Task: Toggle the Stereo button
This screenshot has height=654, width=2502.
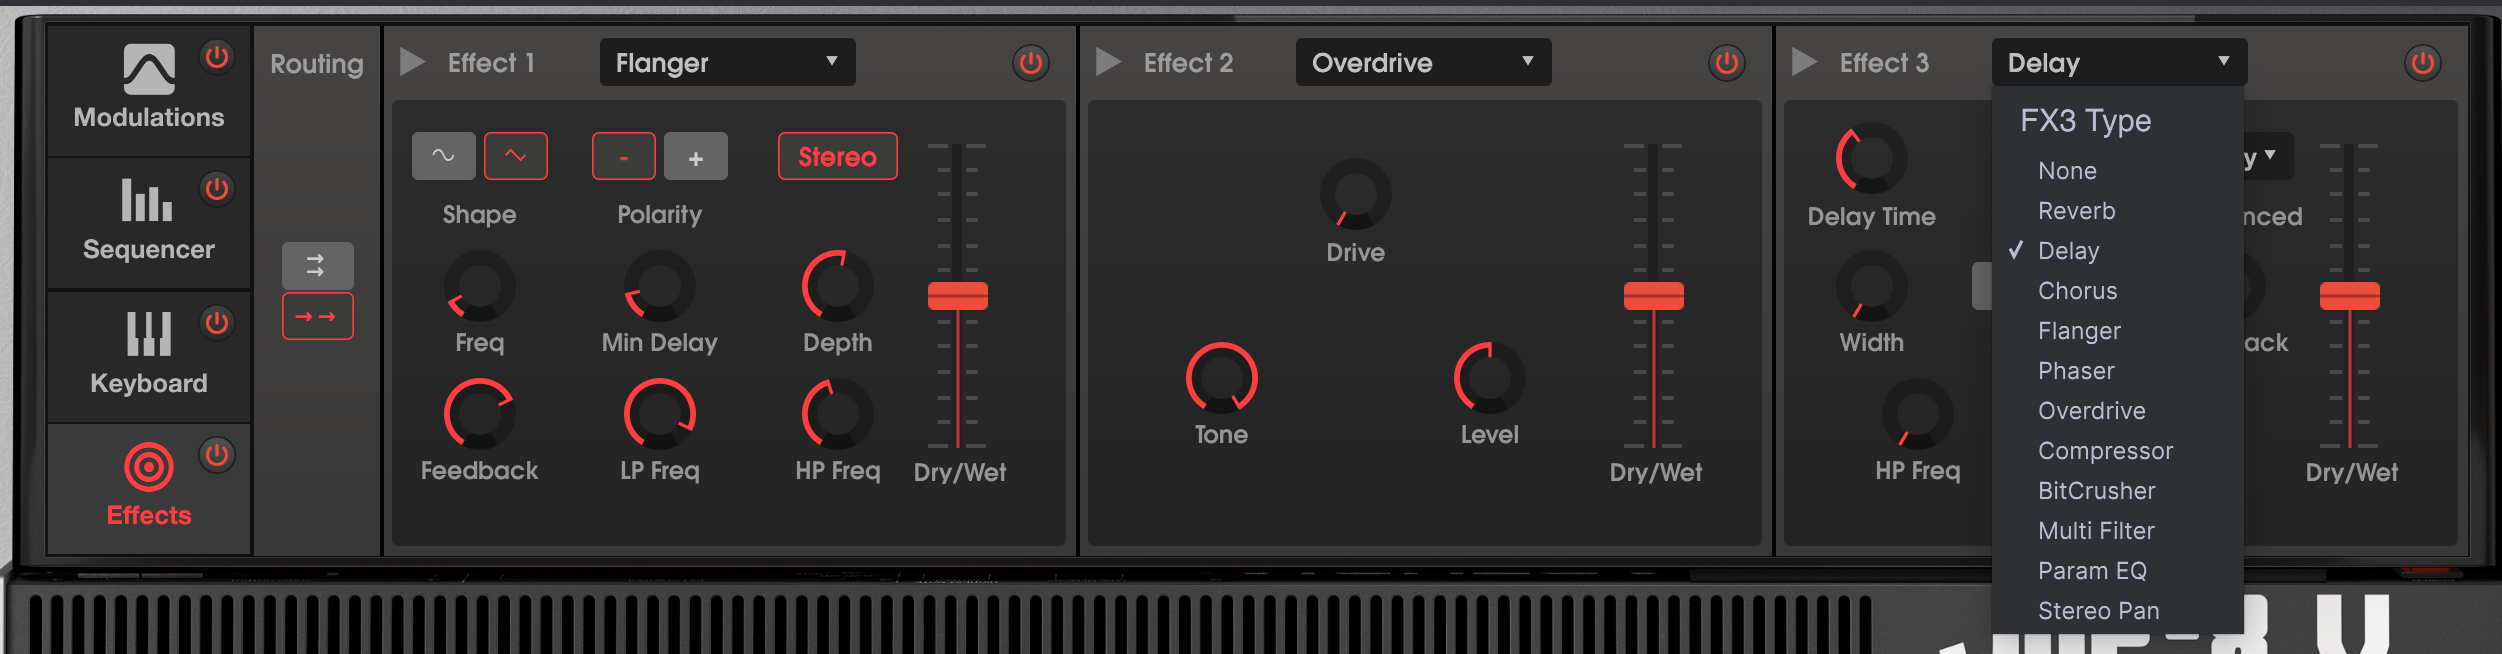Action: 838,156
